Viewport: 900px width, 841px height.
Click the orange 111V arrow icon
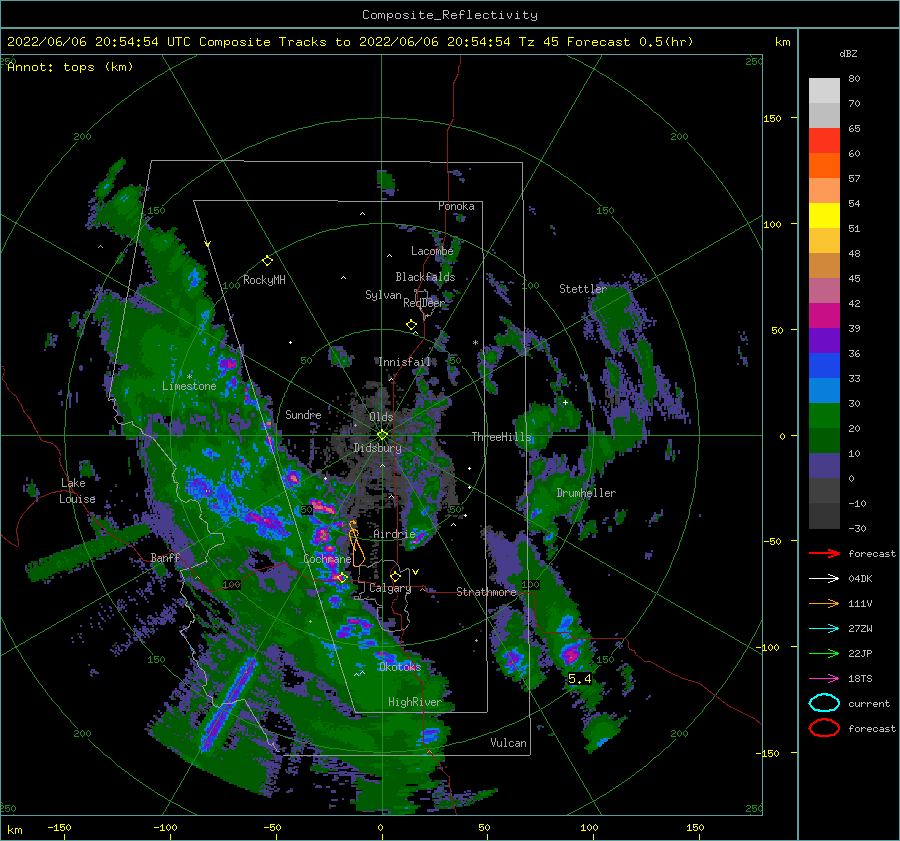coord(824,603)
